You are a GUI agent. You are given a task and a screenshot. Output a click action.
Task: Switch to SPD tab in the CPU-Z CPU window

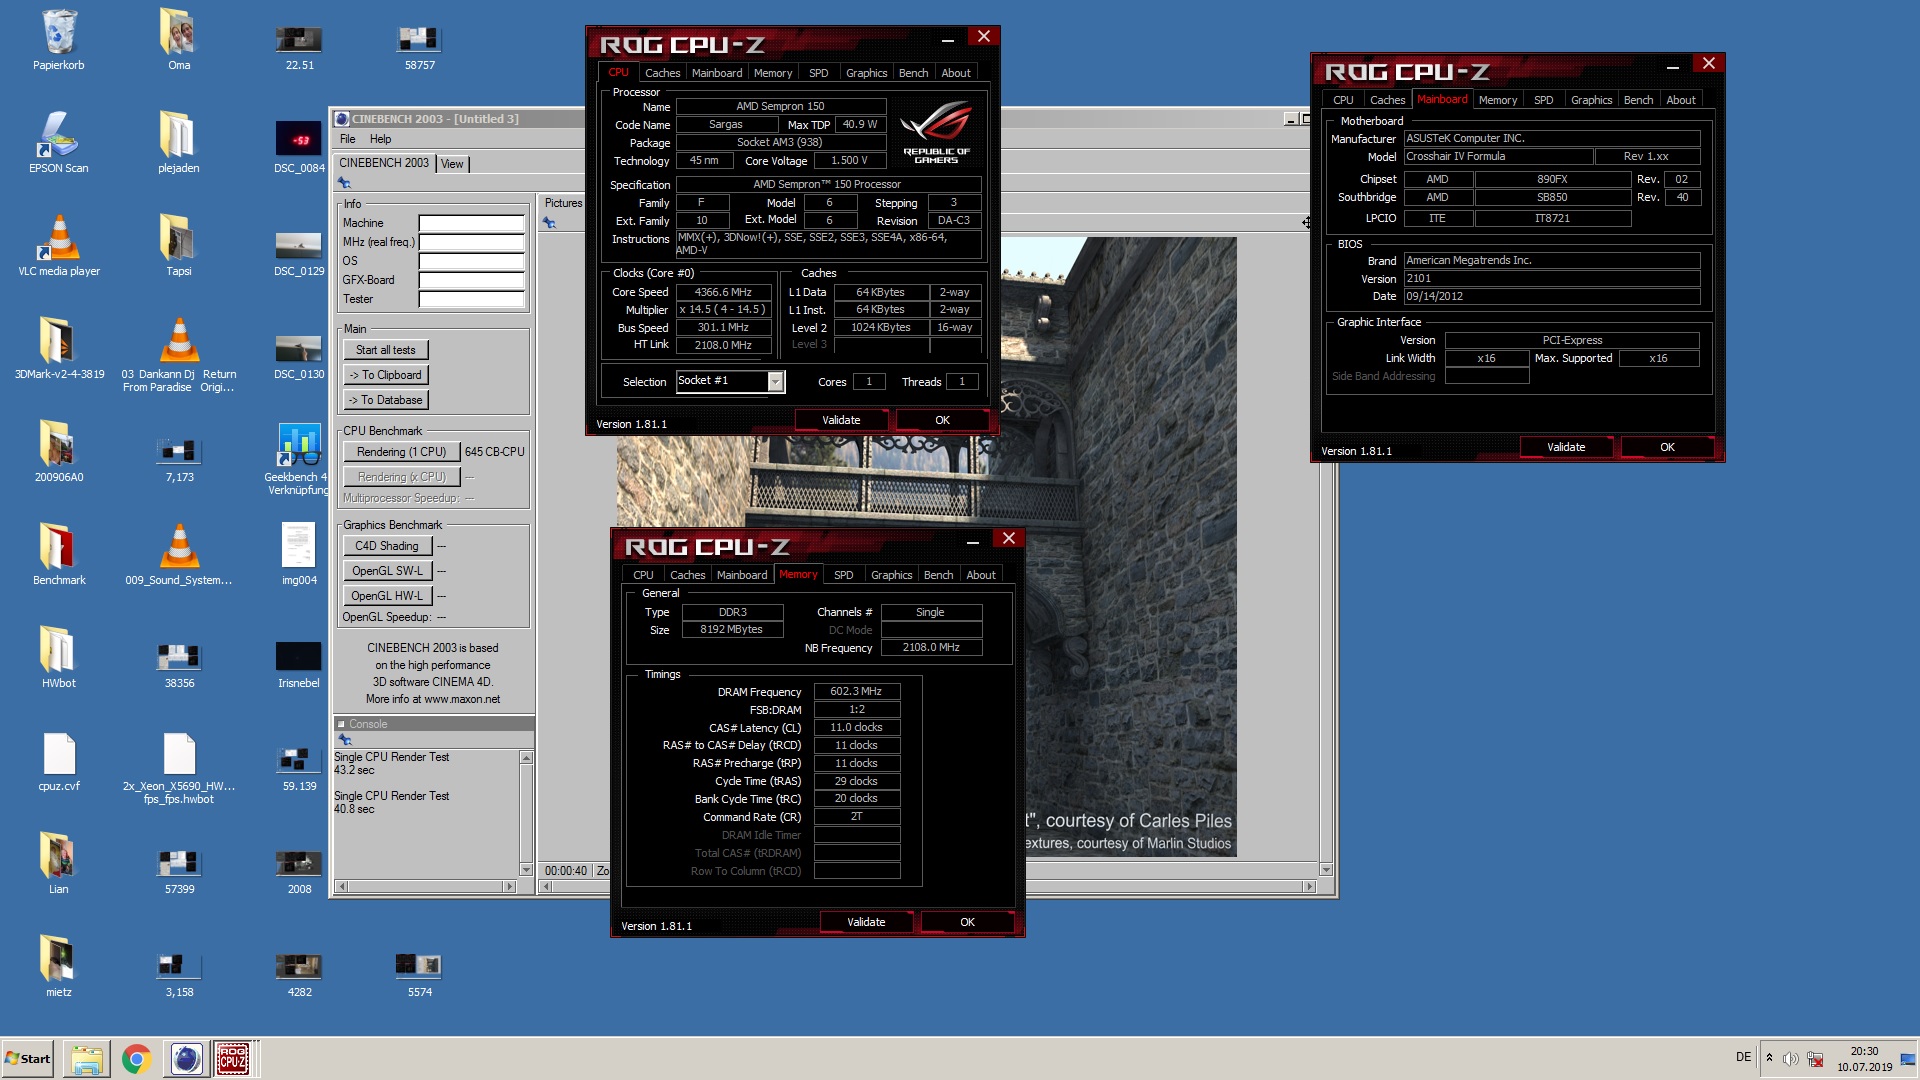point(818,73)
